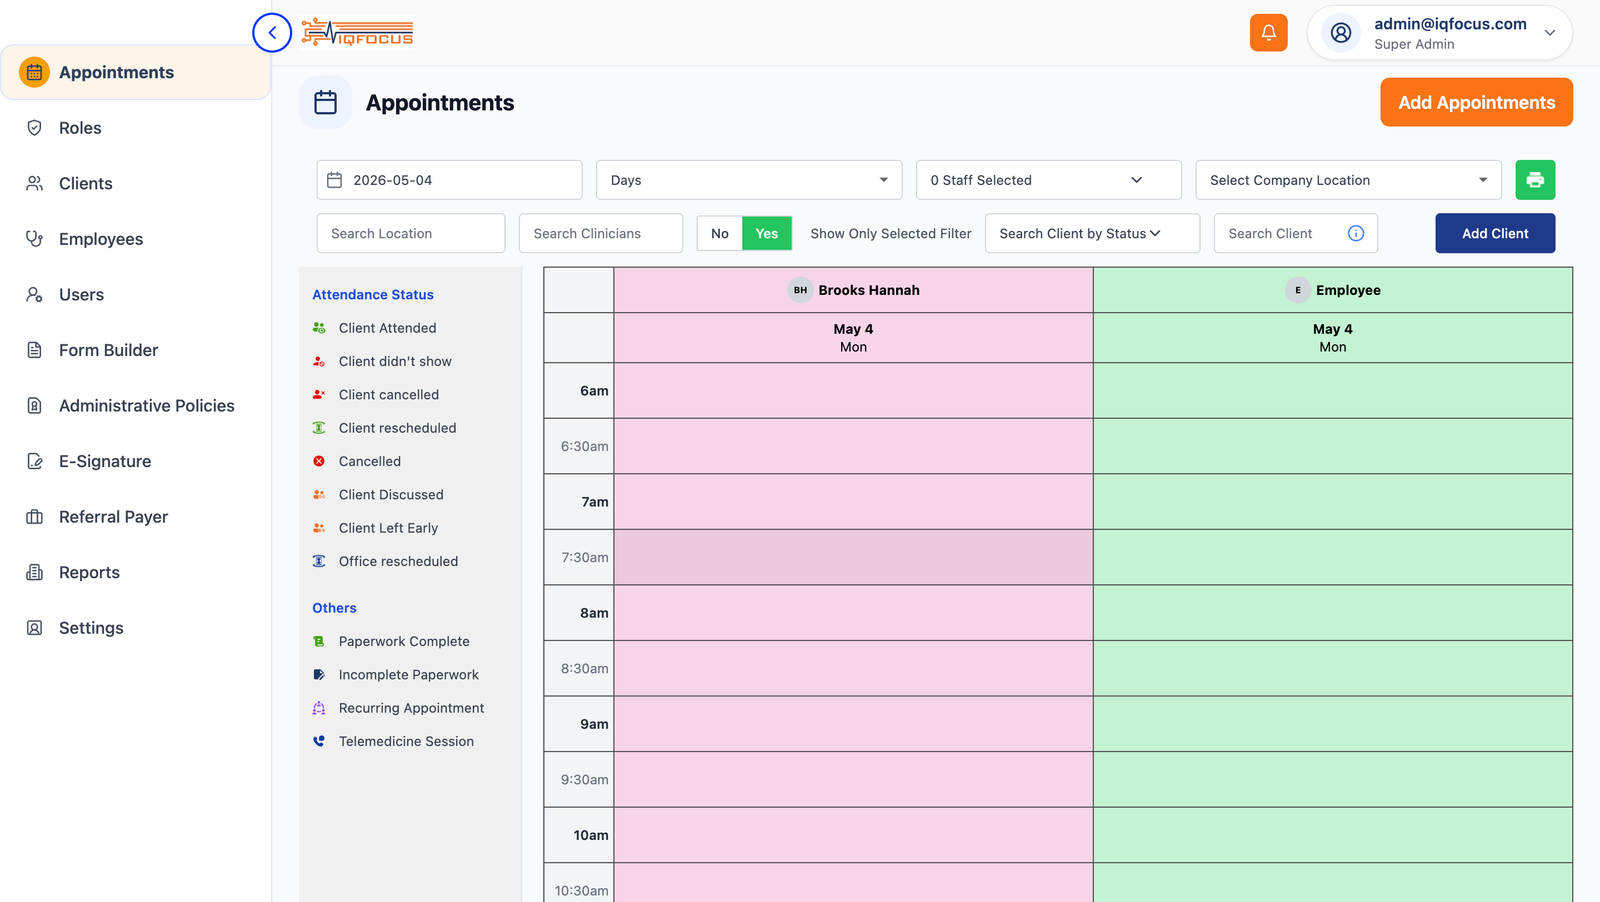Click the Brooks Hannah column header
1600x902 pixels.
tap(853, 290)
